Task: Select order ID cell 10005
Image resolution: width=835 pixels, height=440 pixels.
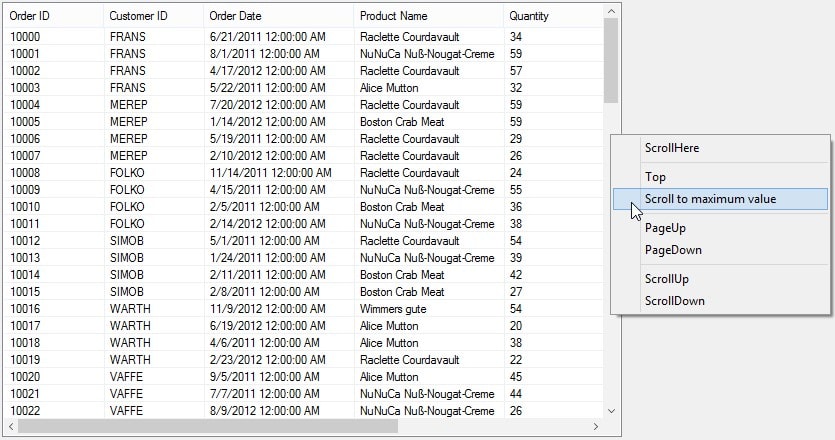Action: click(x=54, y=122)
